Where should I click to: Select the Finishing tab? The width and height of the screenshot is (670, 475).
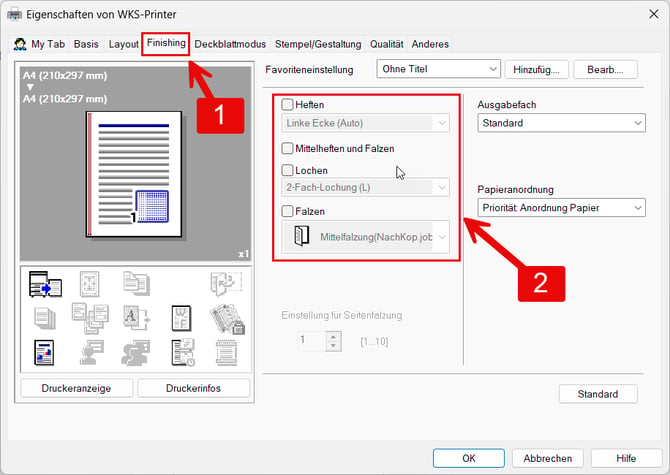[x=166, y=43]
